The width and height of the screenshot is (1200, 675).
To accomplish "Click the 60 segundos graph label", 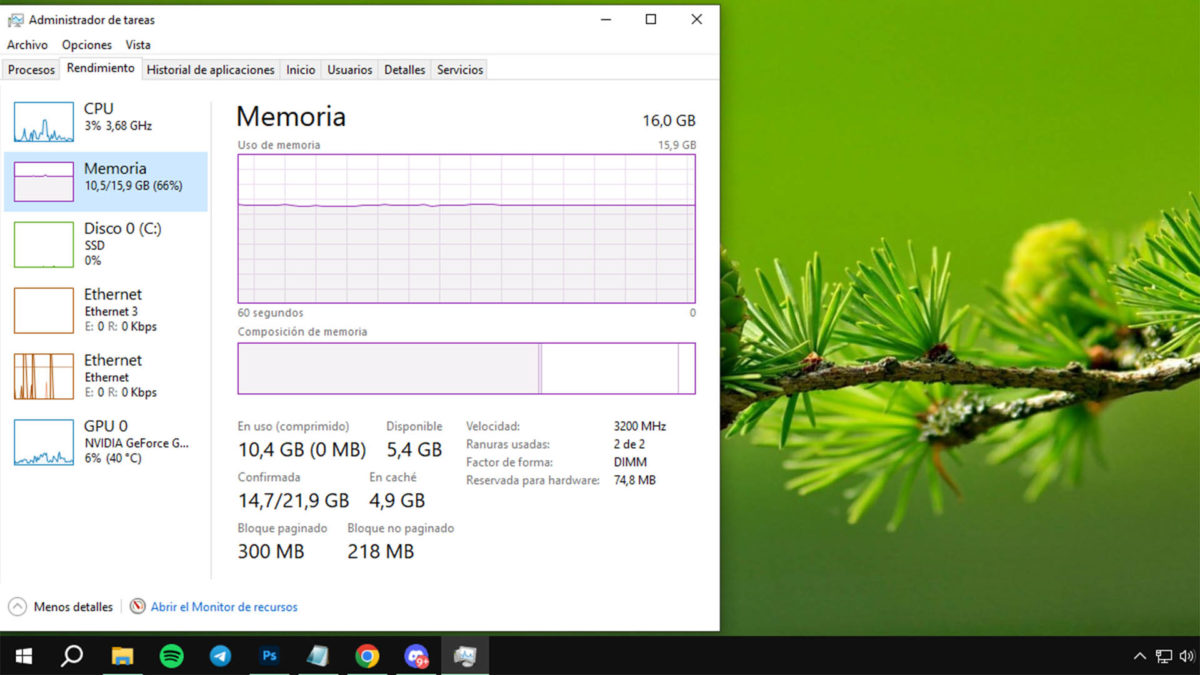I will [271, 313].
